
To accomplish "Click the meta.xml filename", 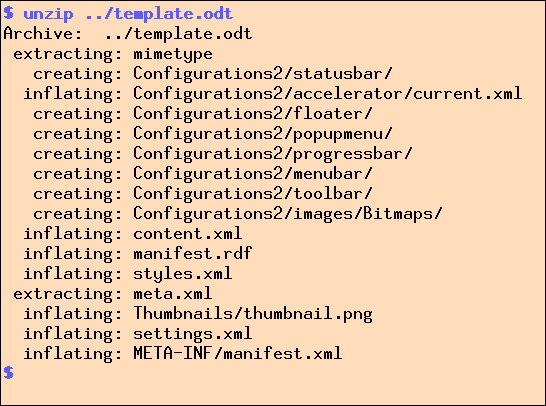I will click(173, 294).
